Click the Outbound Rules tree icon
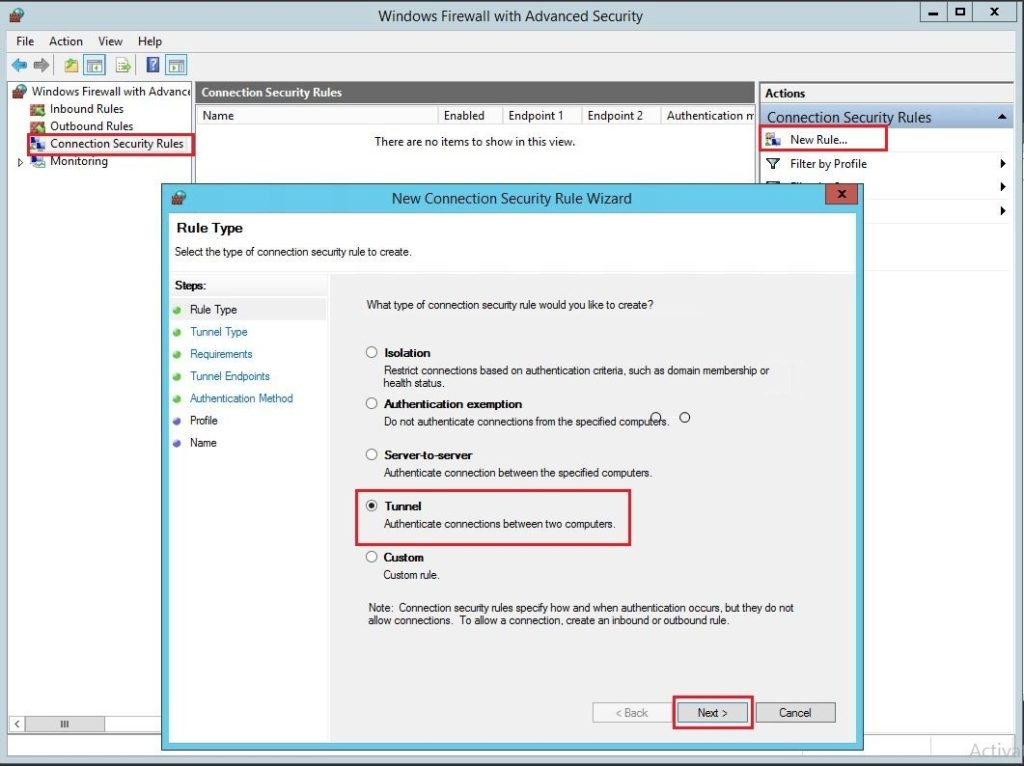 pyautogui.click(x=38, y=126)
